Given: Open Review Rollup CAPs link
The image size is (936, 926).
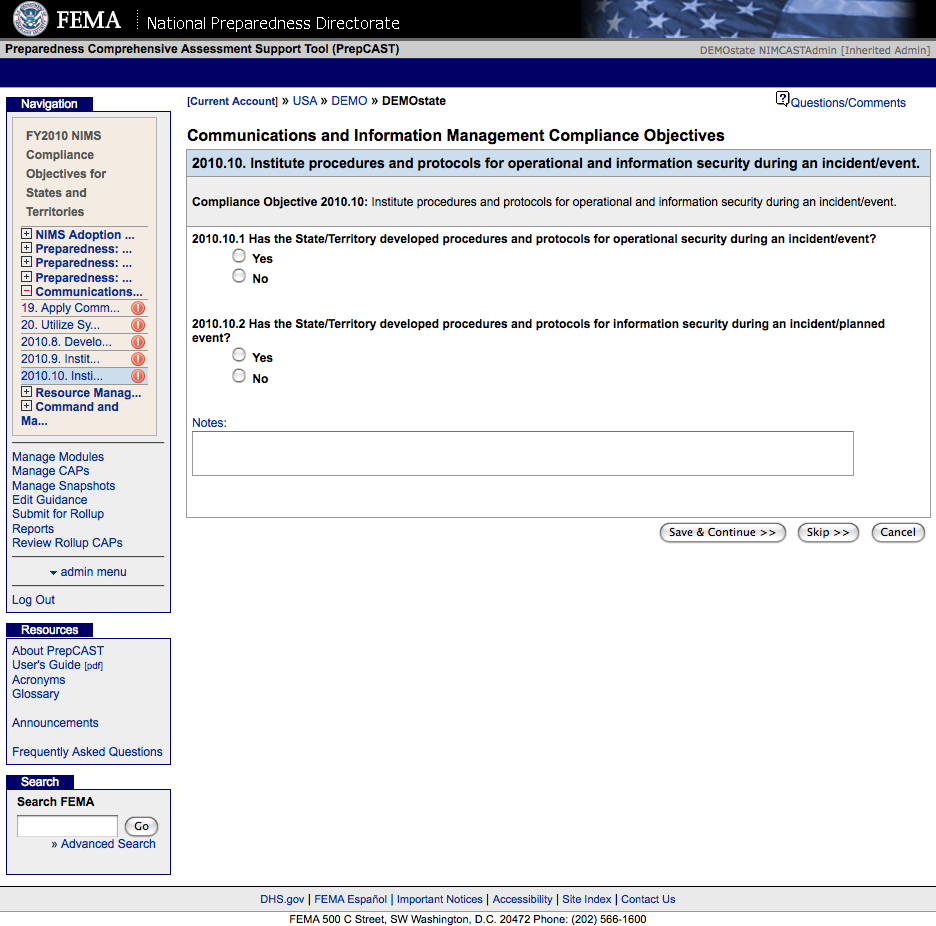Looking at the screenshot, I should (x=67, y=543).
